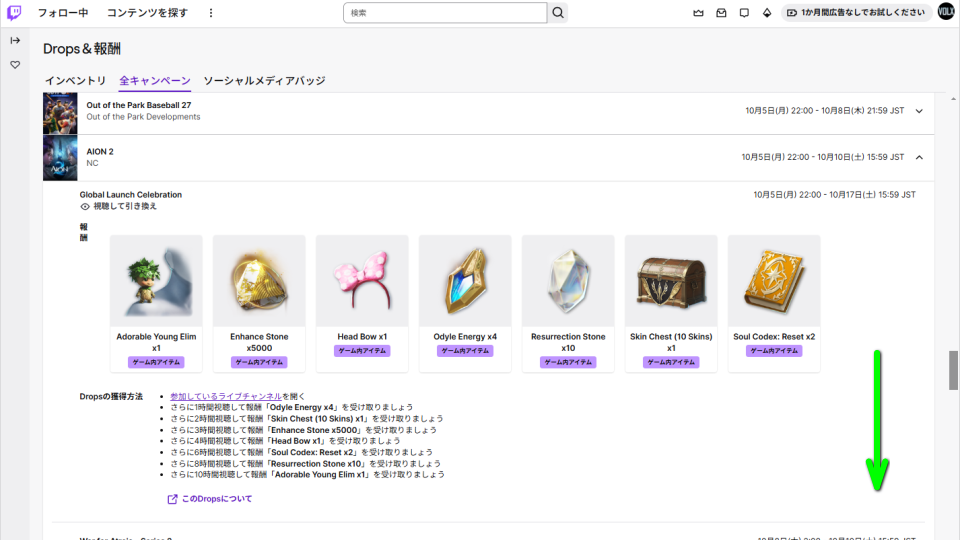Switch to ソーシャルメディアバッジ tab

coord(264,81)
